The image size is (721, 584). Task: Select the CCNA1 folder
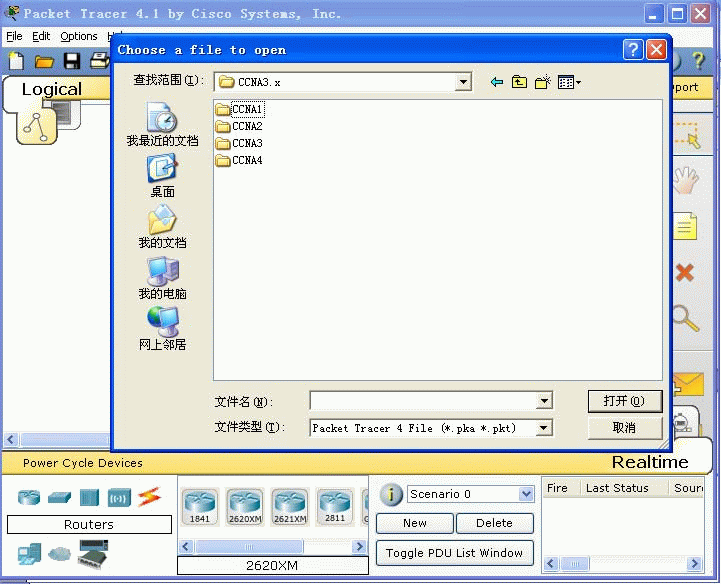[x=240, y=109]
